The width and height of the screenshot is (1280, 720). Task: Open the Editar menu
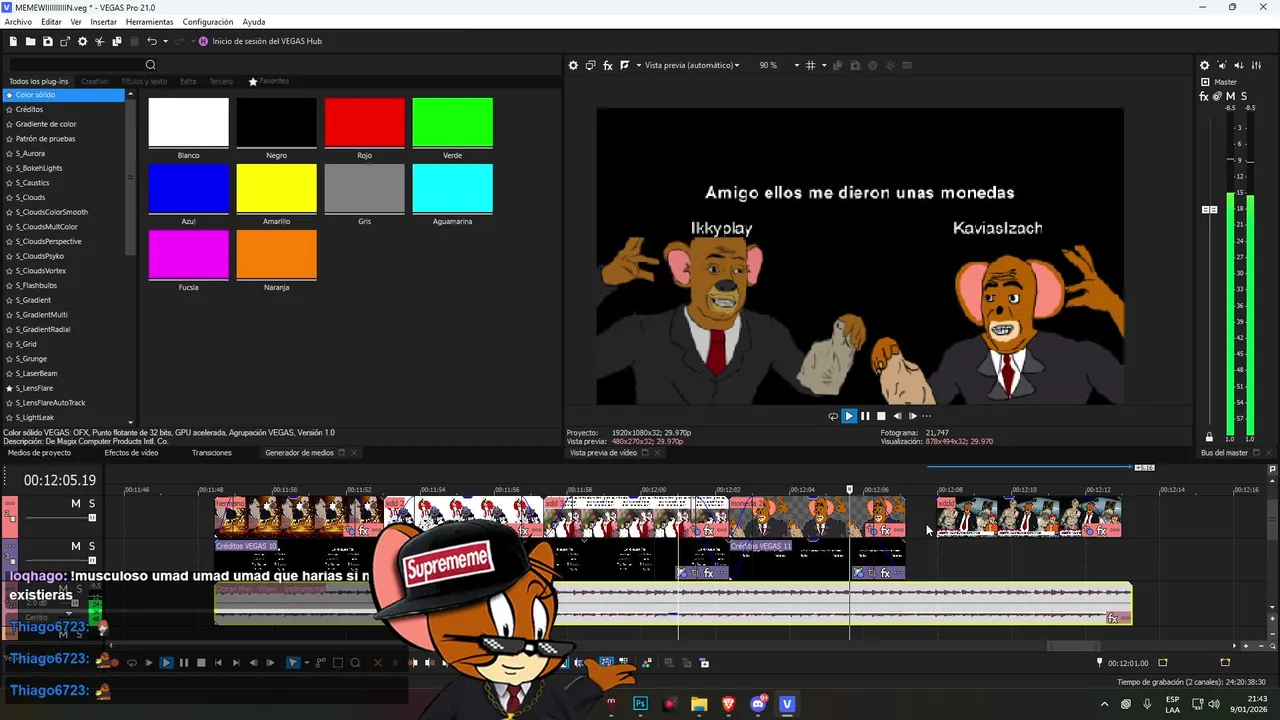tap(51, 22)
